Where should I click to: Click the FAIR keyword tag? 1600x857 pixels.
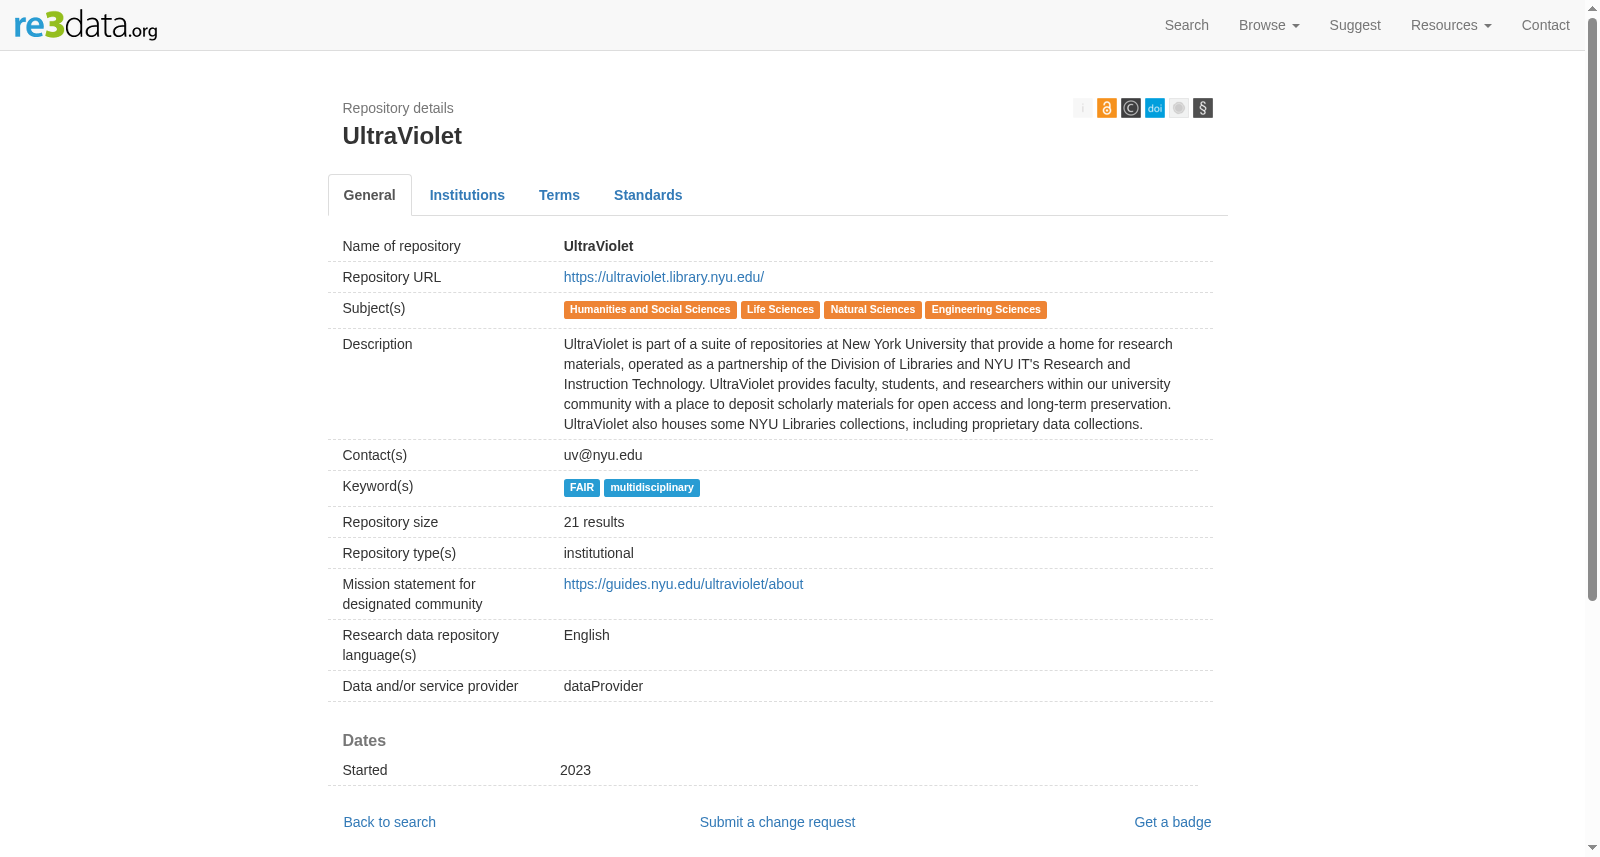(x=582, y=488)
